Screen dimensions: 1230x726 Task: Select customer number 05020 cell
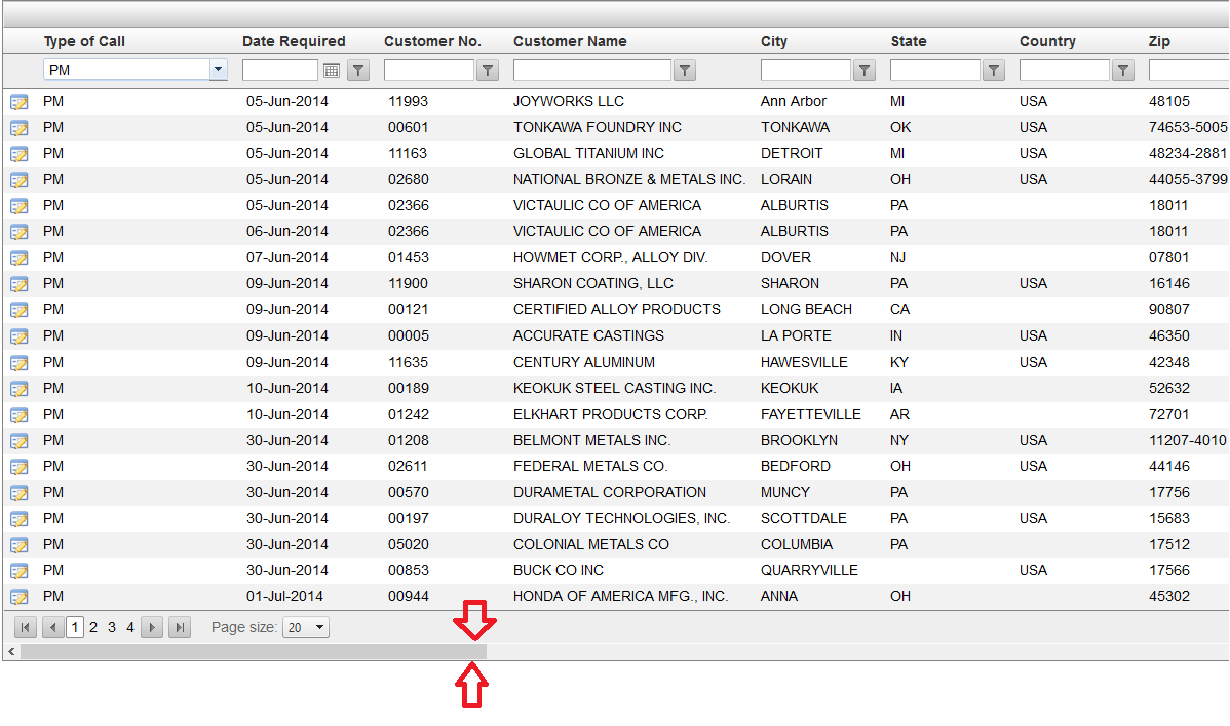(408, 544)
